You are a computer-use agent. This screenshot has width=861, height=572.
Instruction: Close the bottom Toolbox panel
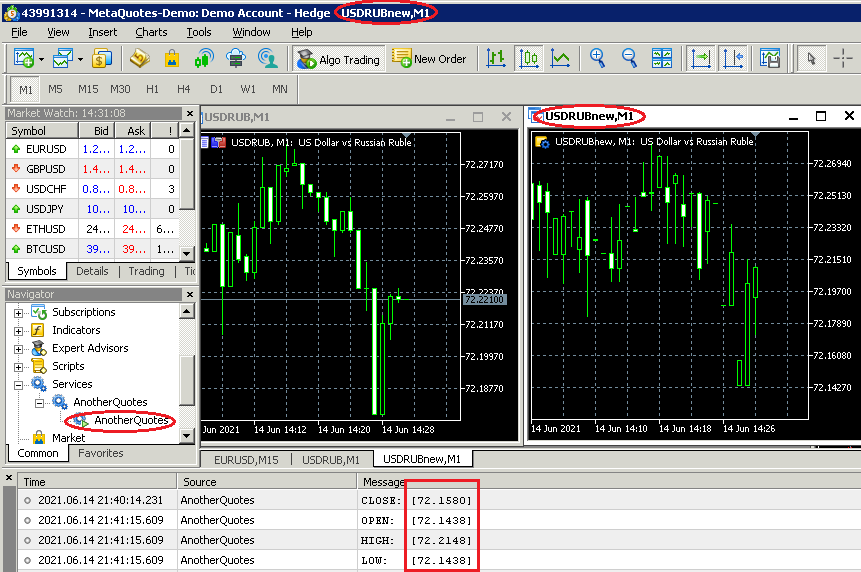(9, 478)
